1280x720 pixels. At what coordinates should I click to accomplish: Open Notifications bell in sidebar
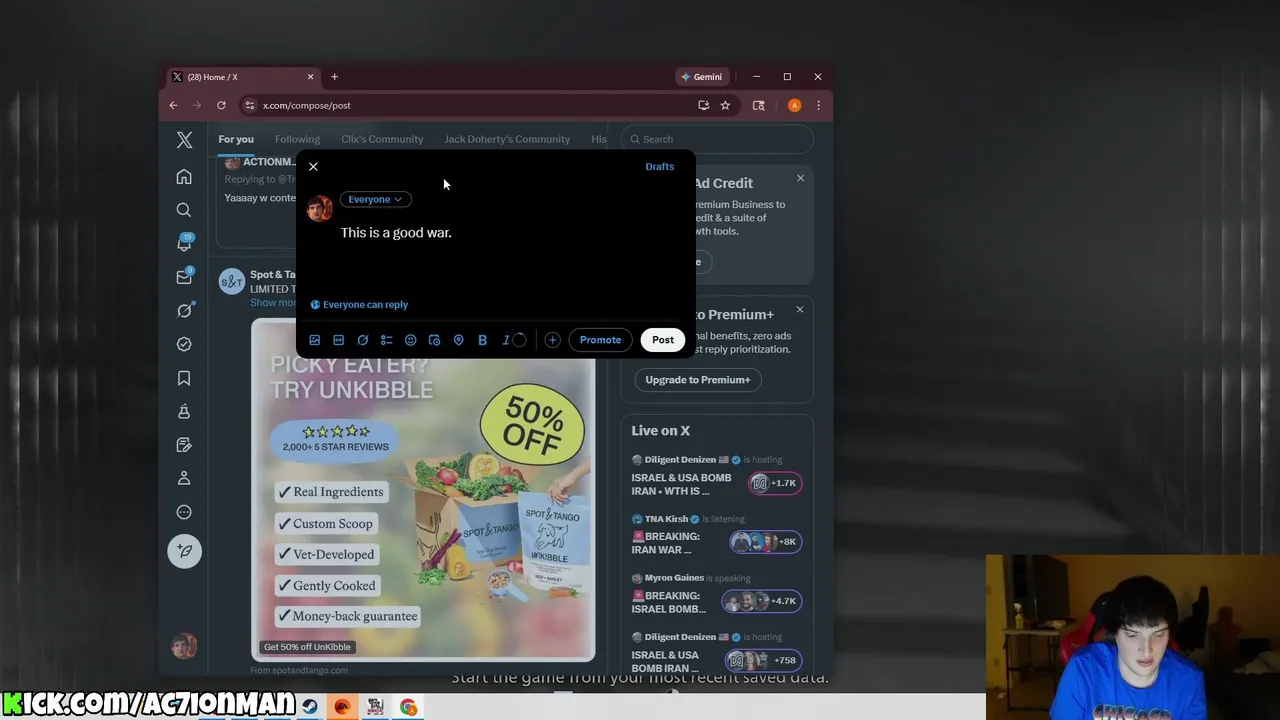(184, 243)
